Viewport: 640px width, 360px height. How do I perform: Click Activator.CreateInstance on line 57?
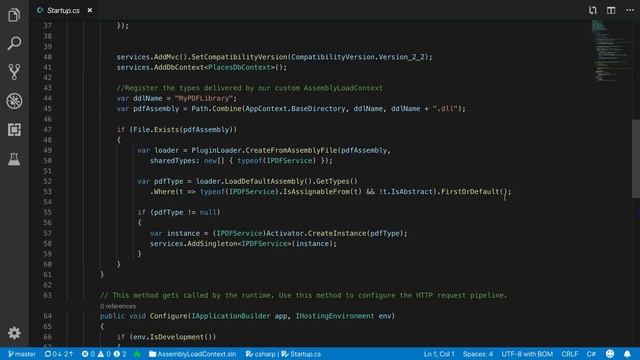coord(316,233)
